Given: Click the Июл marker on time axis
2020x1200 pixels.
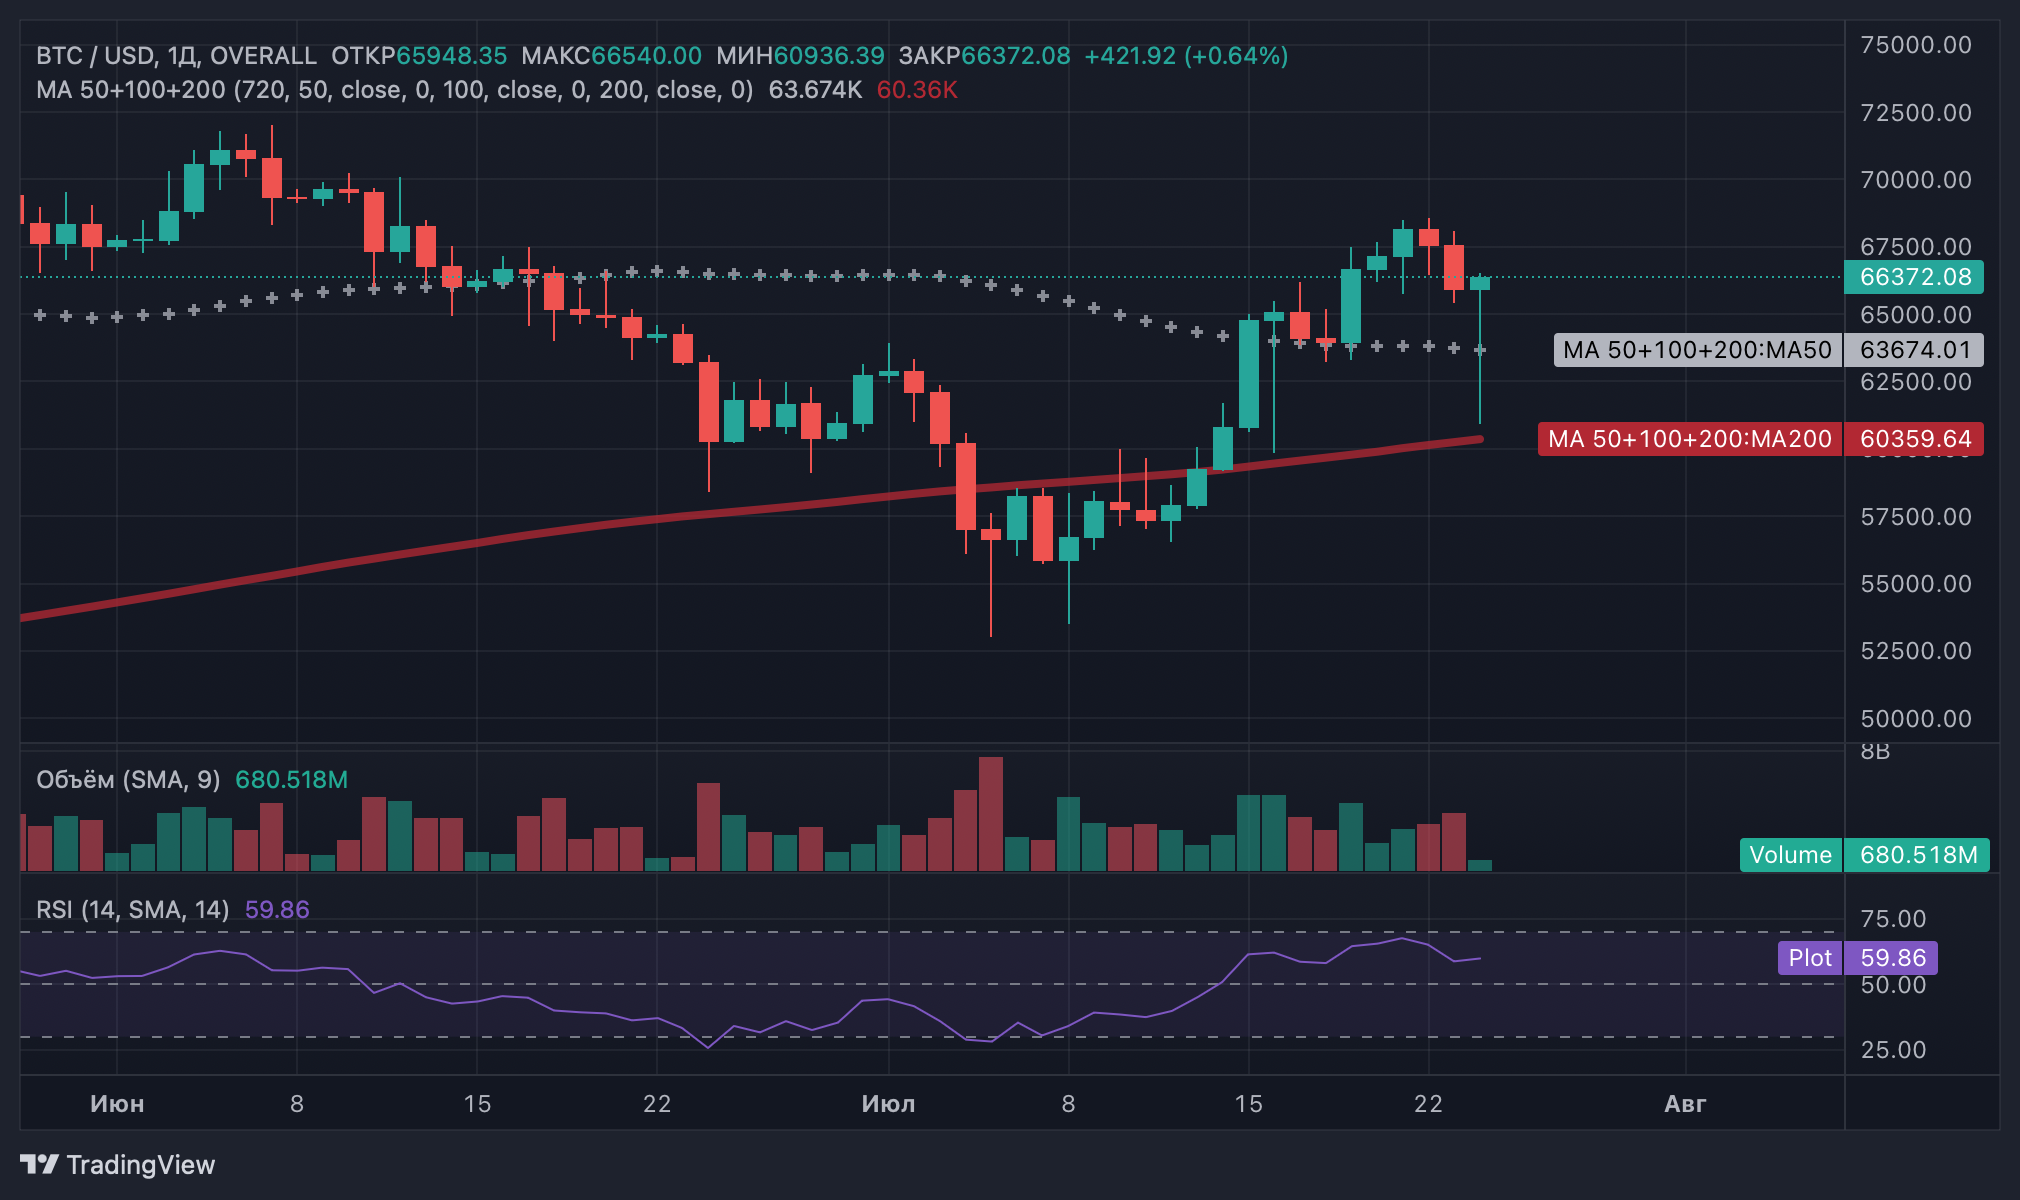Looking at the screenshot, I should pos(888,1104).
